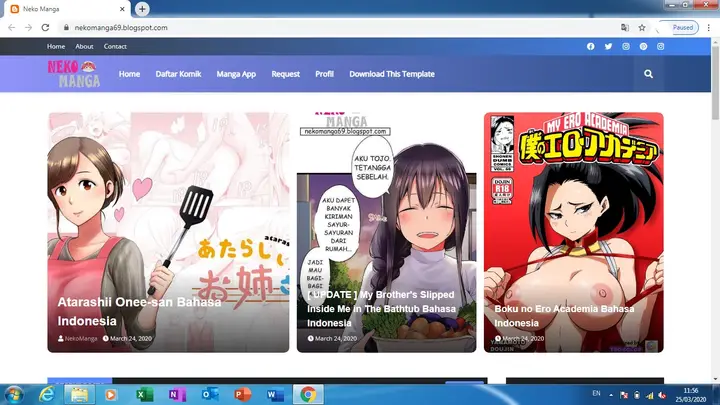Launch Outlook from the taskbar
720x405 pixels.
point(210,394)
